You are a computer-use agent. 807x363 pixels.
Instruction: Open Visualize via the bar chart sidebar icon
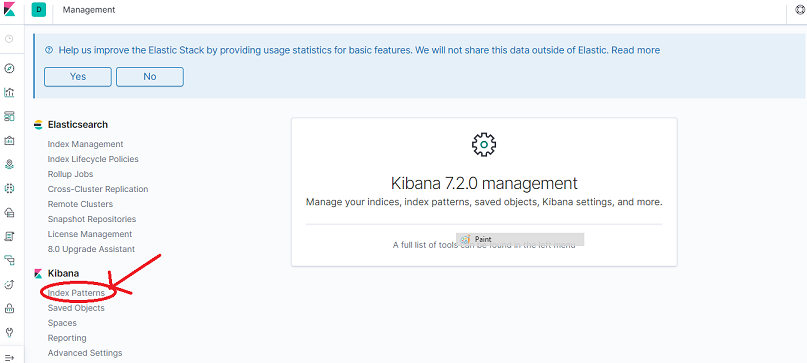tap(9, 93)
